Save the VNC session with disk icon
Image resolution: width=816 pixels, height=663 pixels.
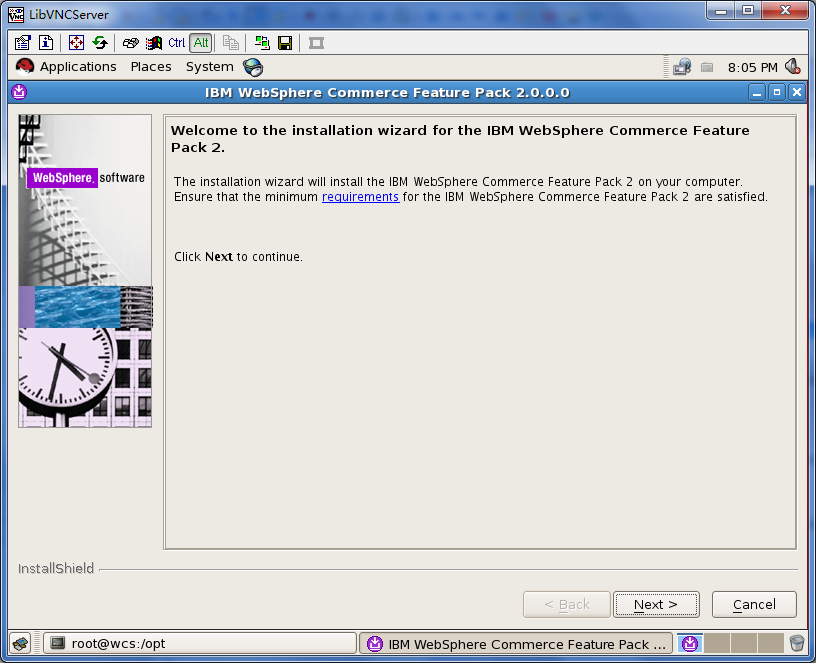285,42
